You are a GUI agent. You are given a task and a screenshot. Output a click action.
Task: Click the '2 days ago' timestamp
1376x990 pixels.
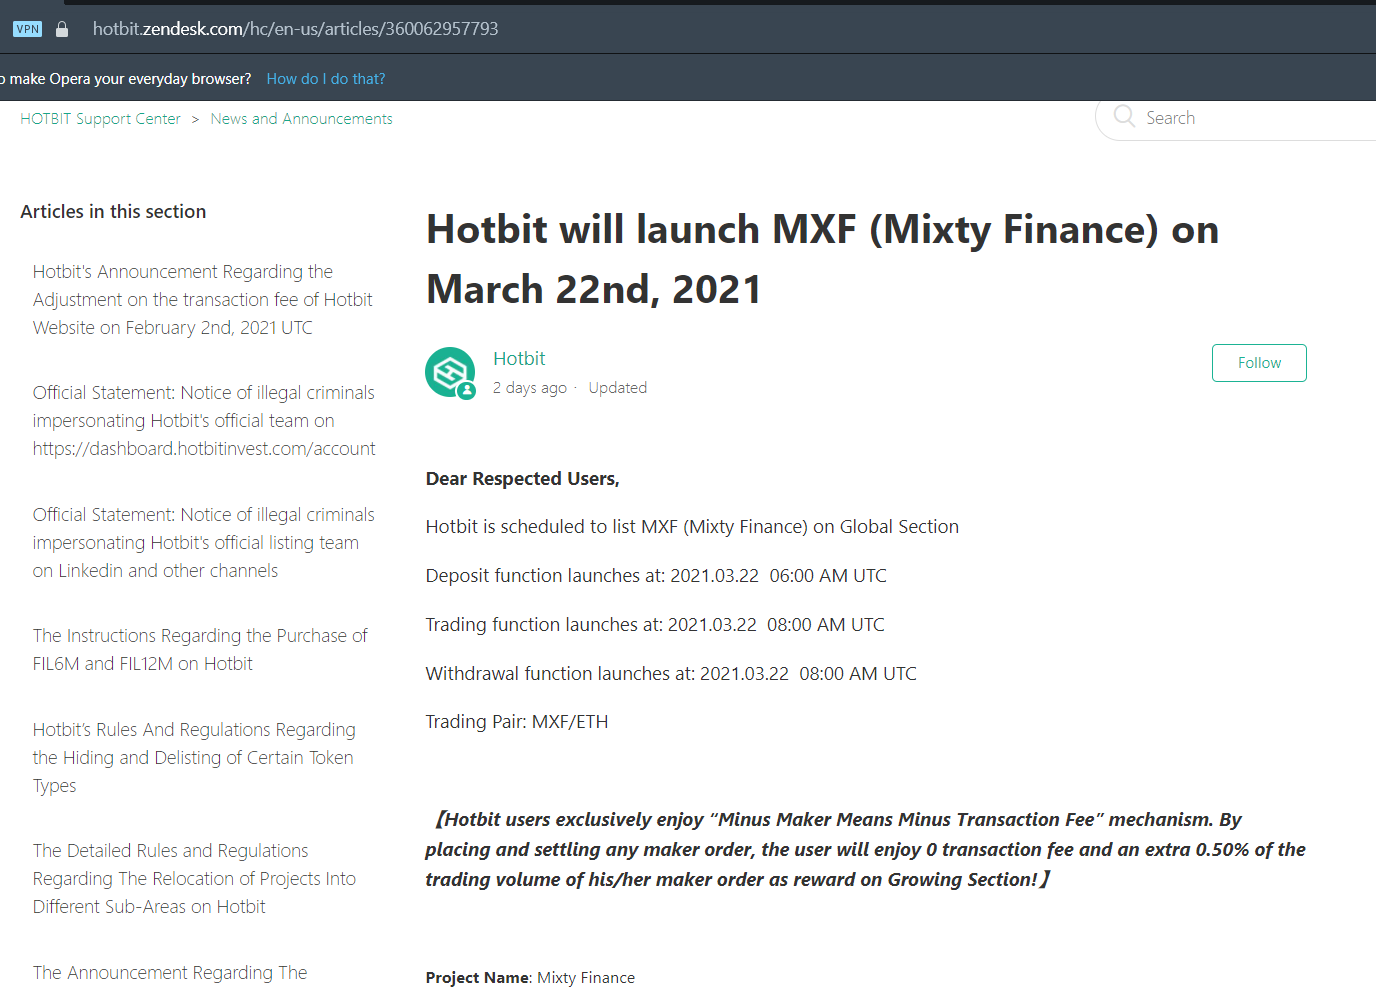tap(530, 388)
